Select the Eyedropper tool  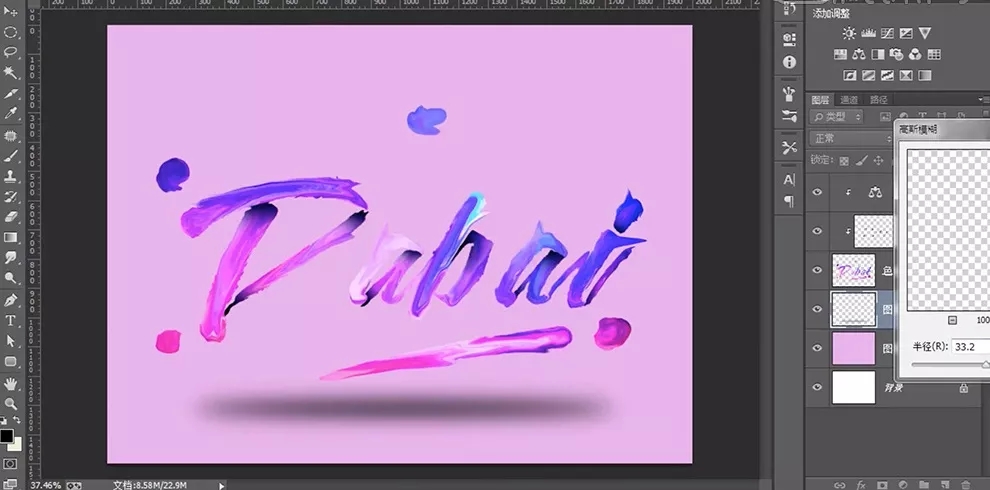(10, 114)
